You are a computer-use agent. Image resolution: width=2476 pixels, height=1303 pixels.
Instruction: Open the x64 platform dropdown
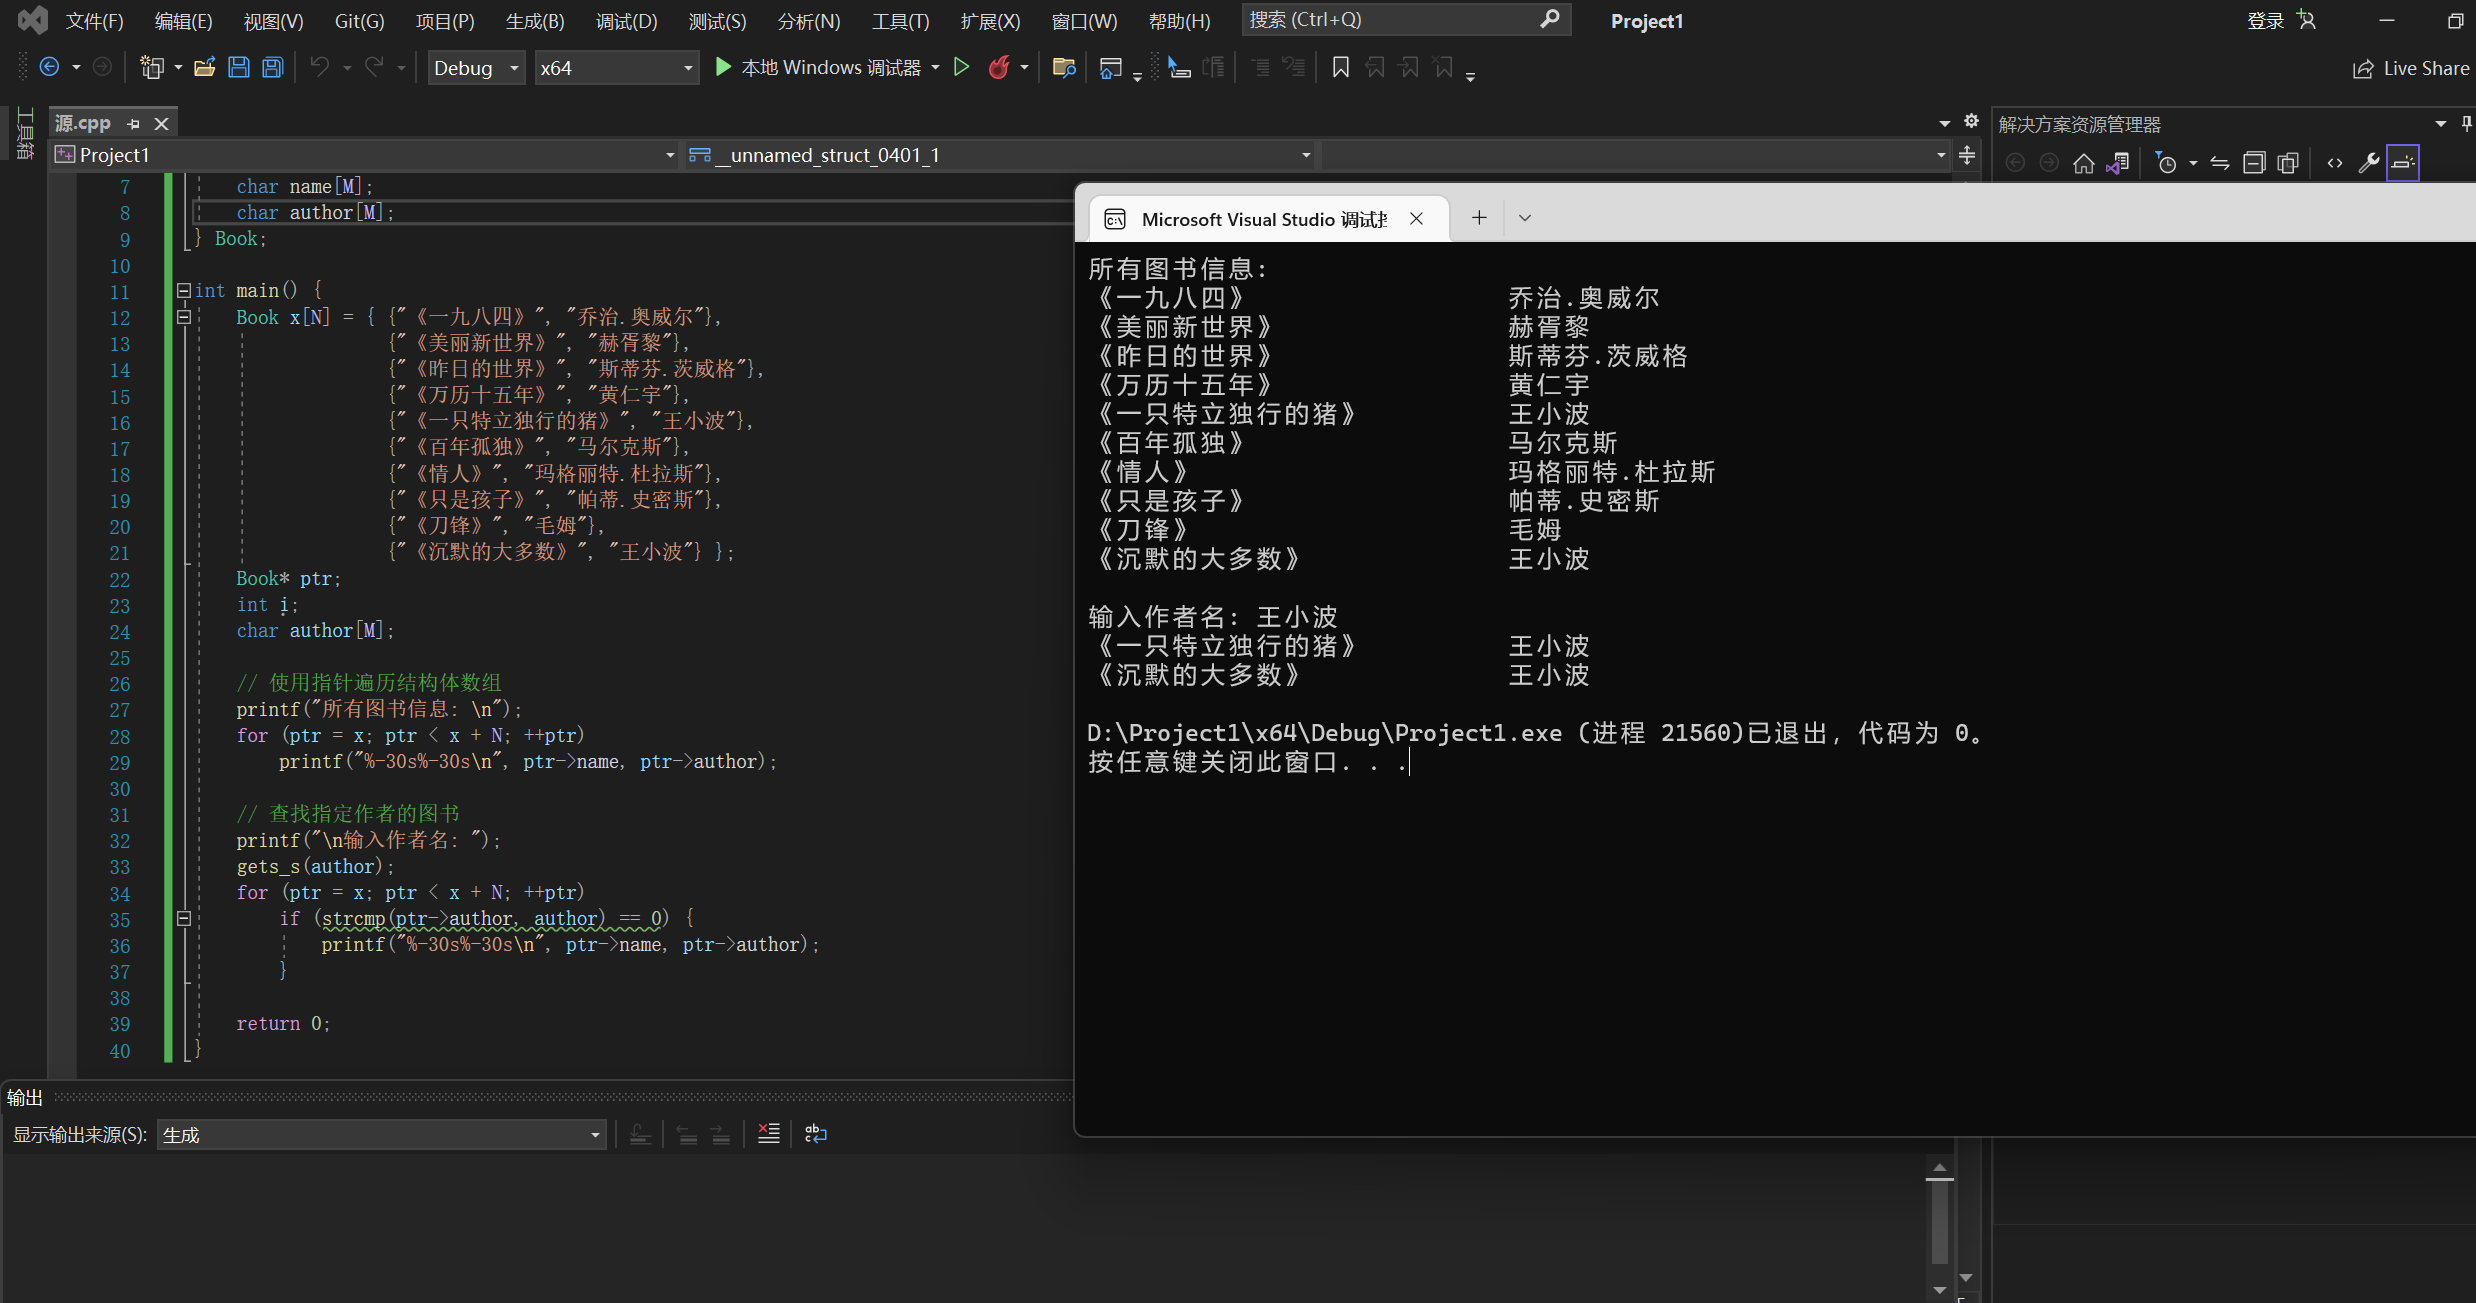[616, 68]
